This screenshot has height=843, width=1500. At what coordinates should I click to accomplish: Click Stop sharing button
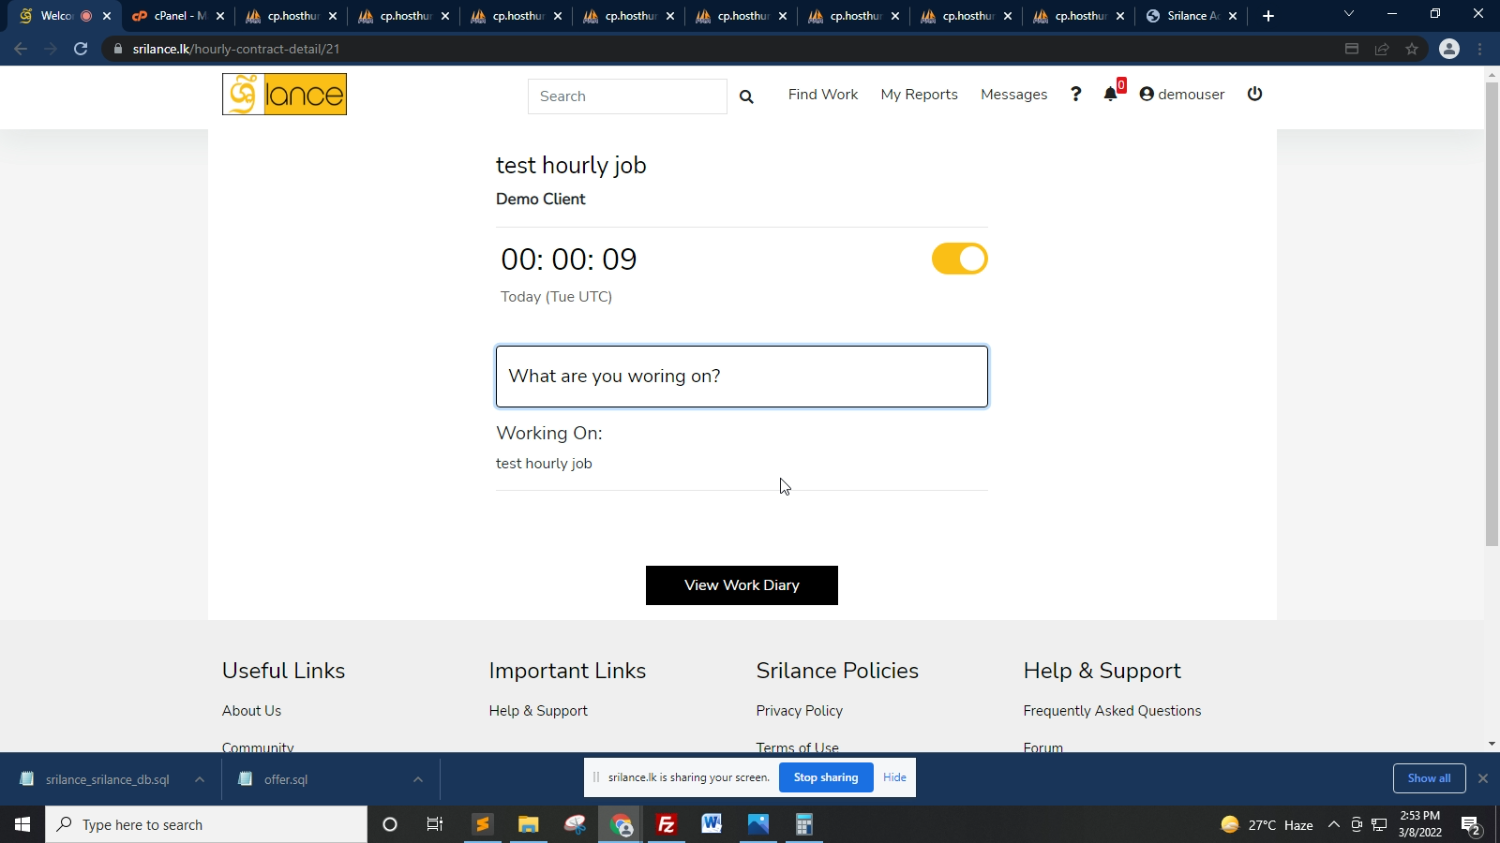pos(825,778)
